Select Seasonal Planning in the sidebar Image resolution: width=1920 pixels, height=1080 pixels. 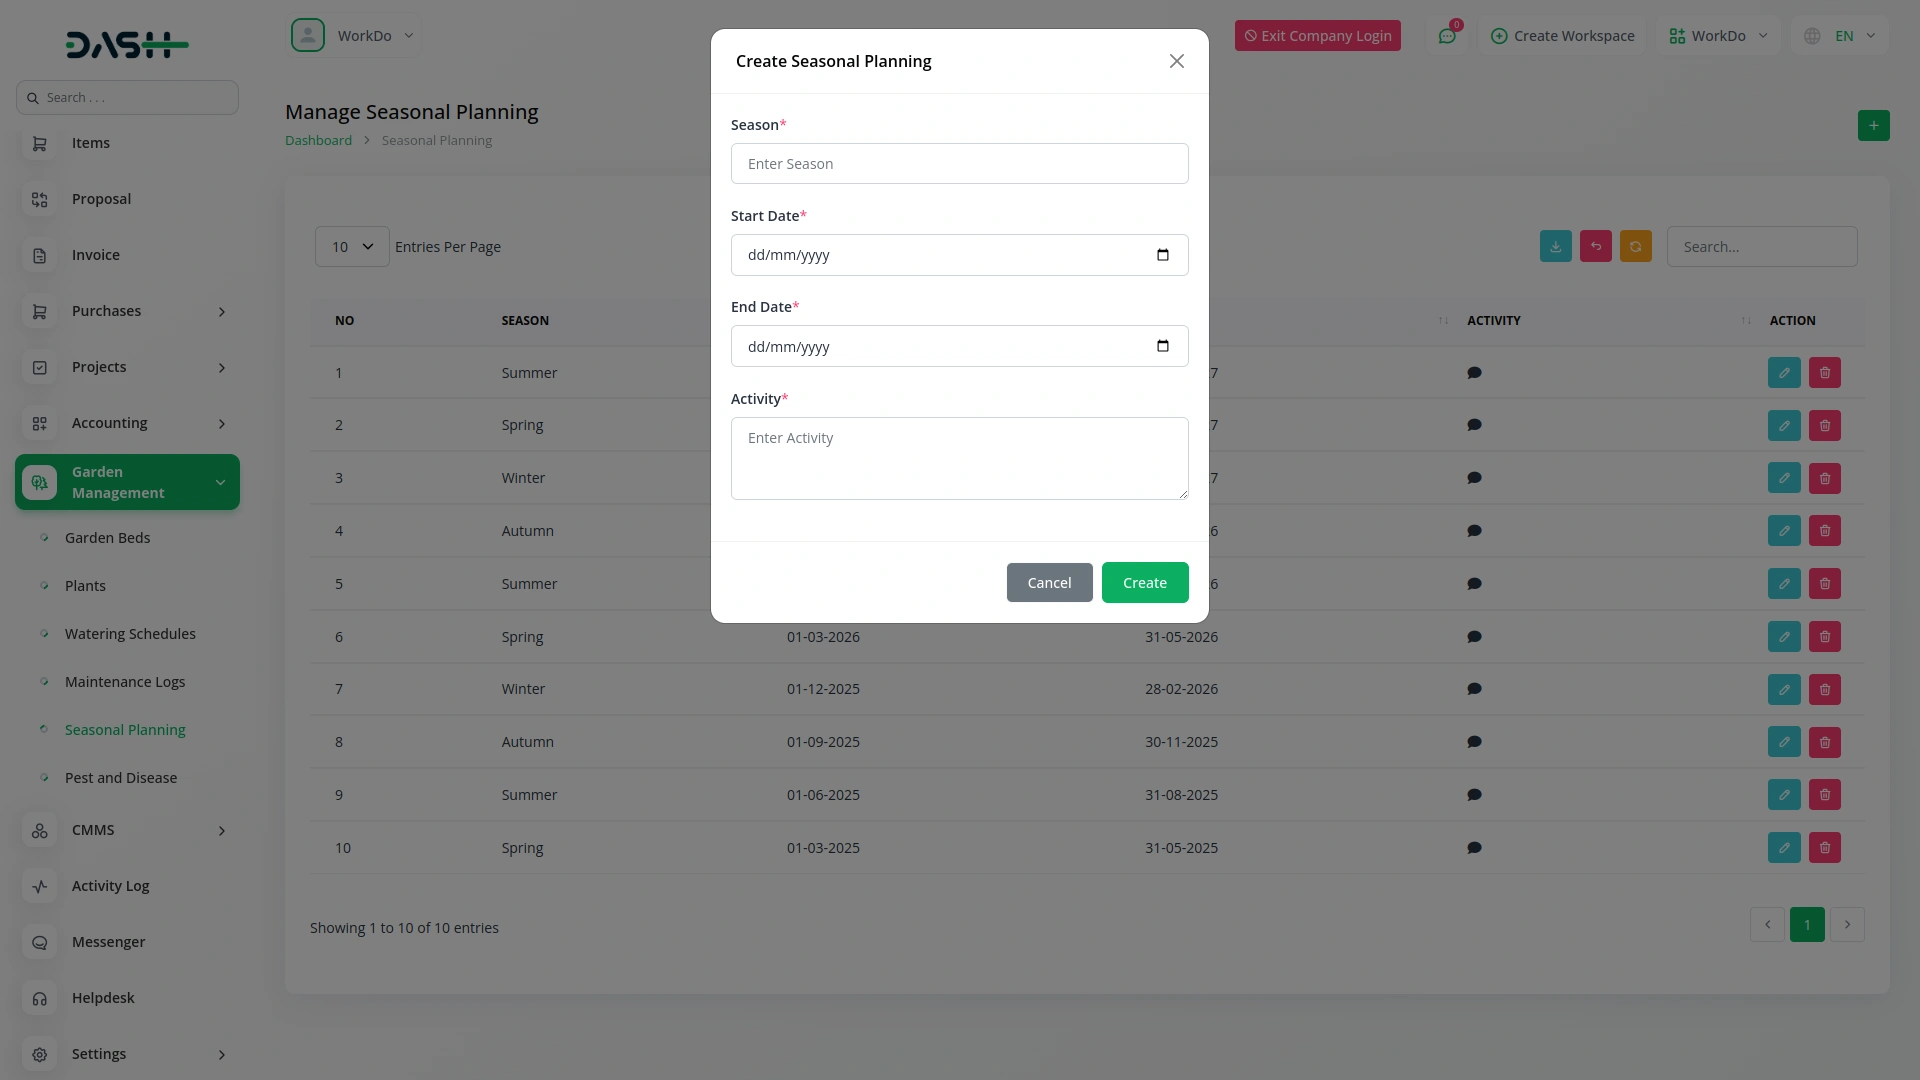point(126,729)
